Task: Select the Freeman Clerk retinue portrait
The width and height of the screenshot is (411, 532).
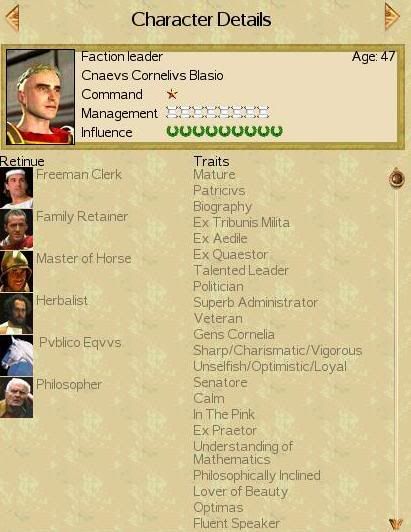Action: pyautogui.click(x=16, y=188)
